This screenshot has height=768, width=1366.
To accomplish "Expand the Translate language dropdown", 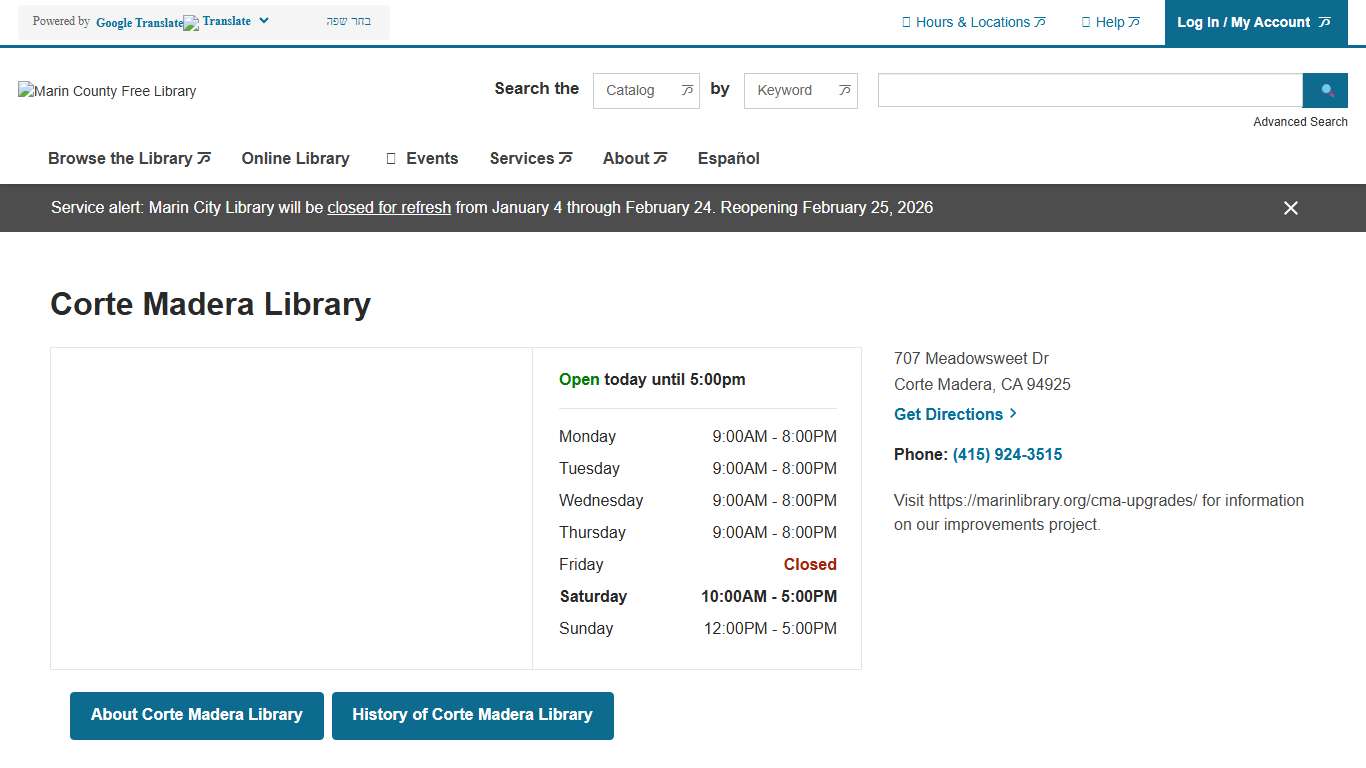I will click(x=262, y=20).
